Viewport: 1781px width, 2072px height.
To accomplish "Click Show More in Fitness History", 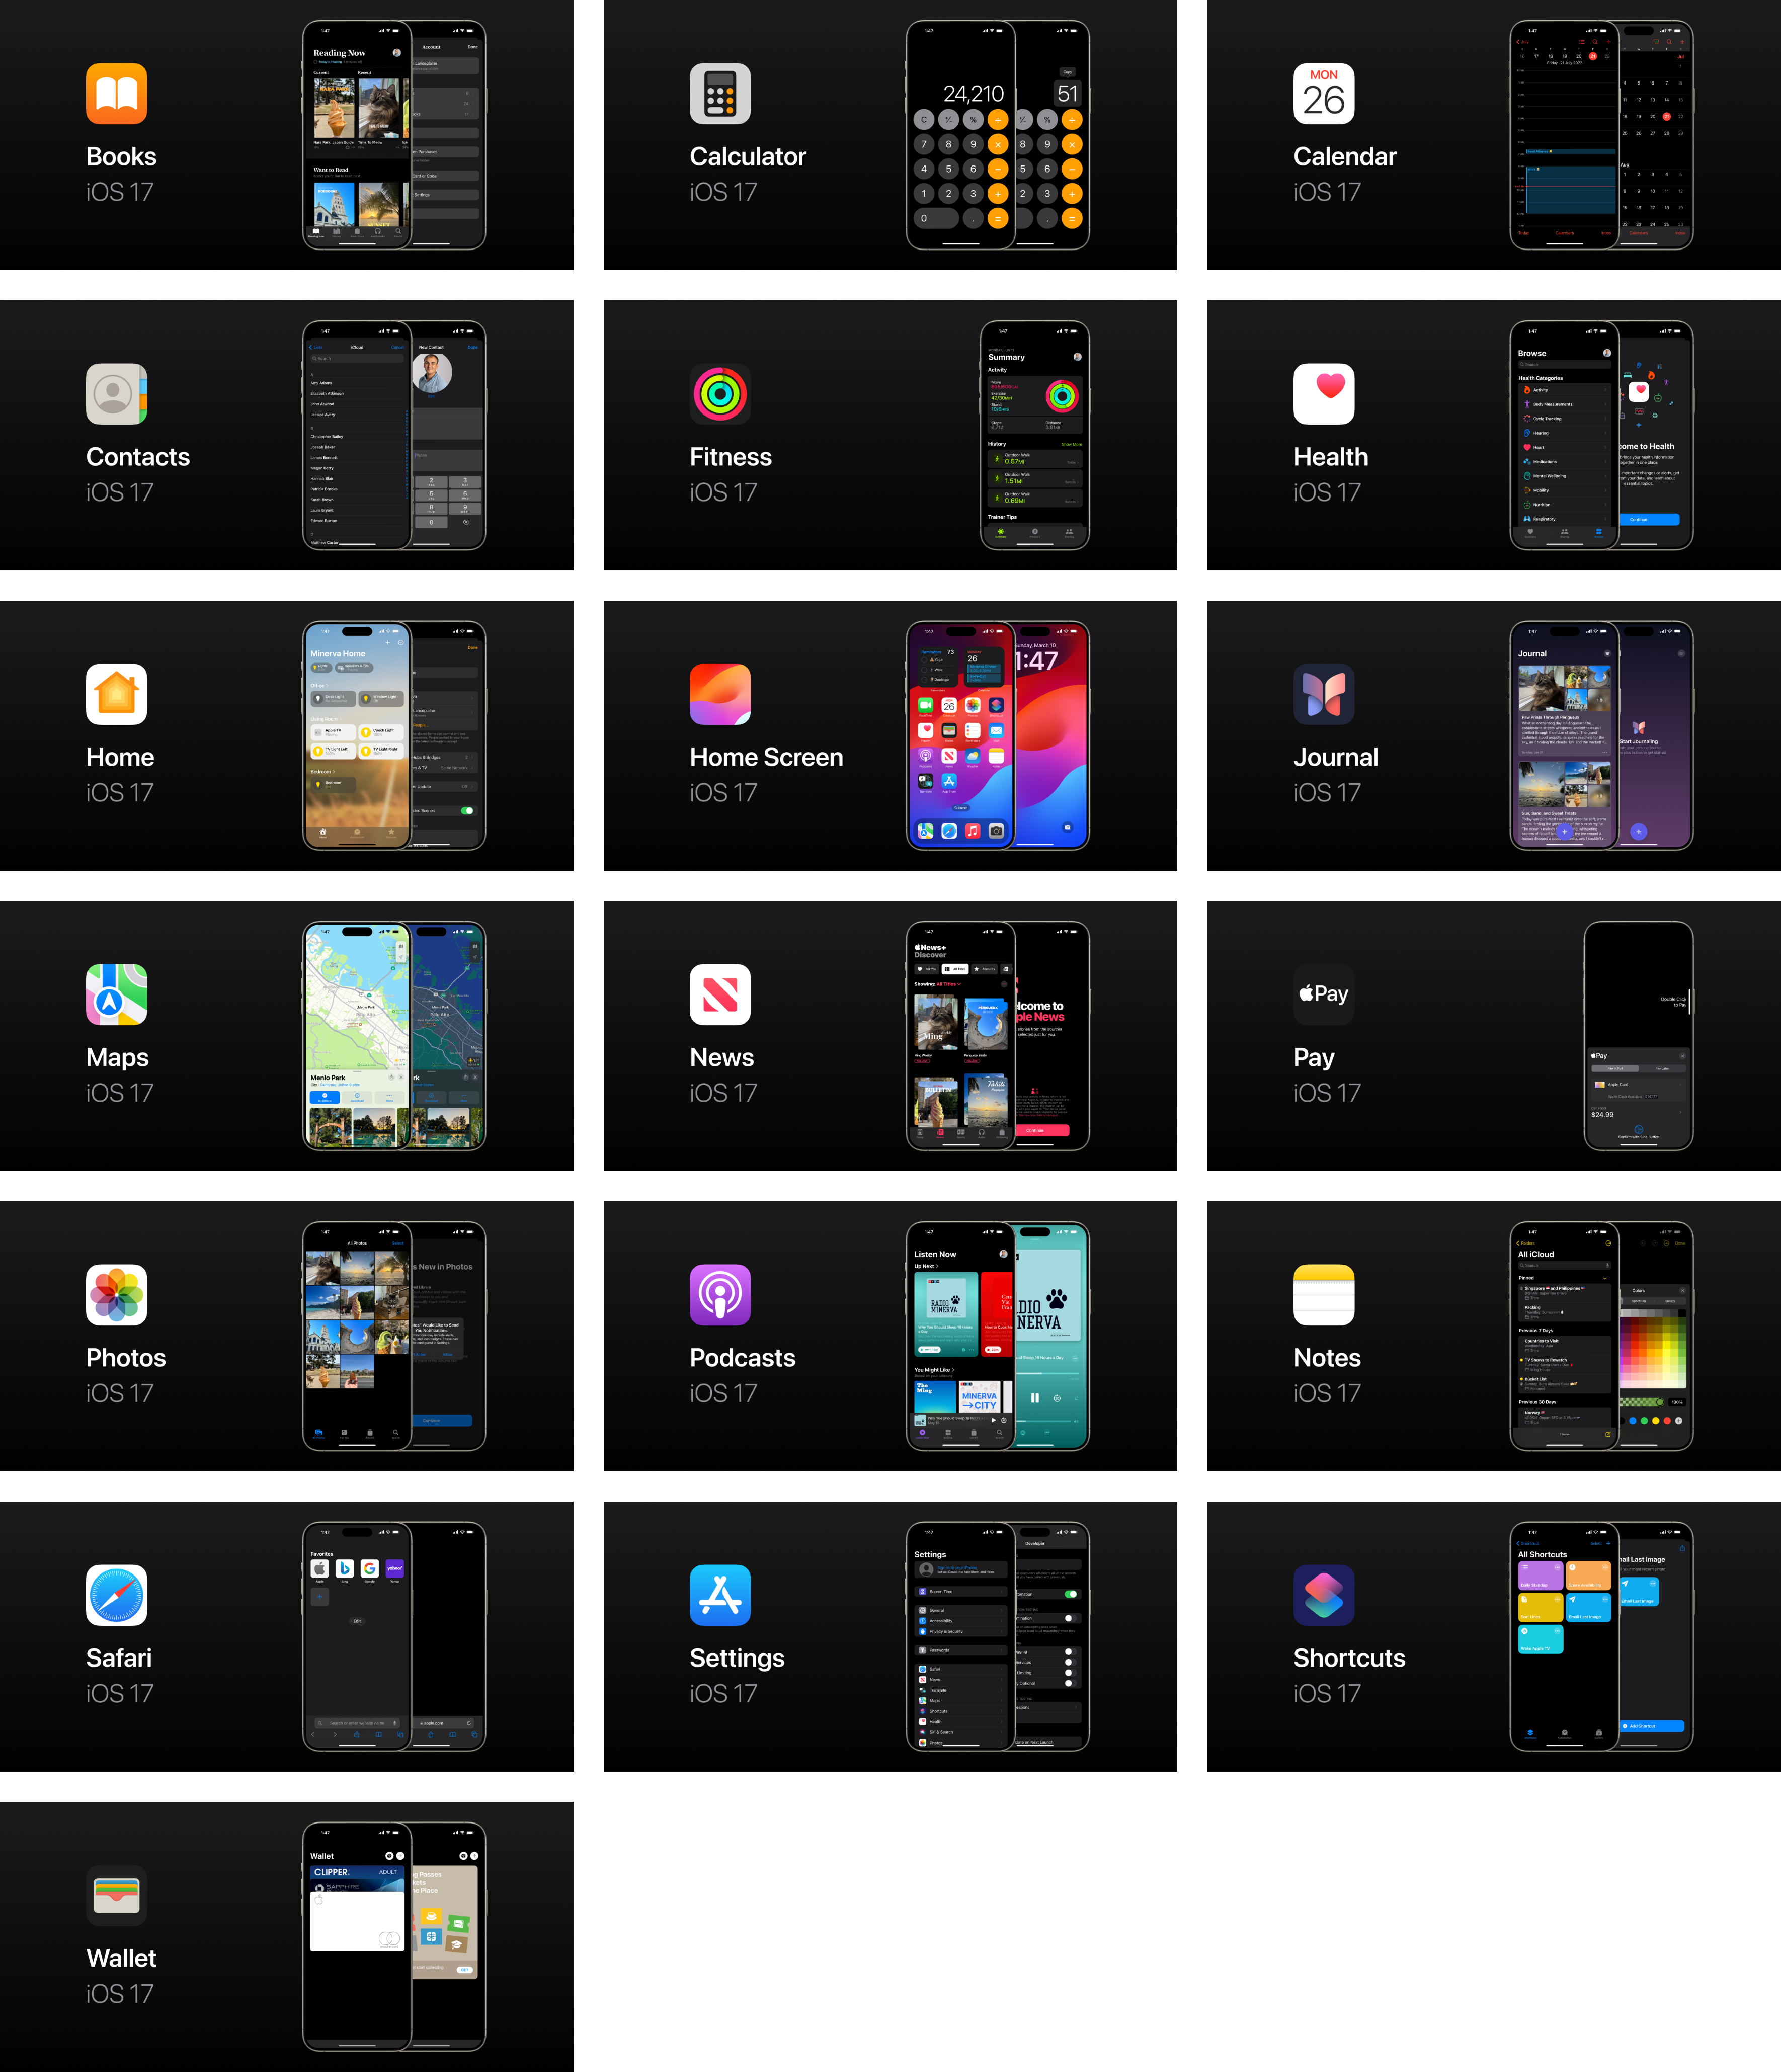I will tap(1071, 444).
